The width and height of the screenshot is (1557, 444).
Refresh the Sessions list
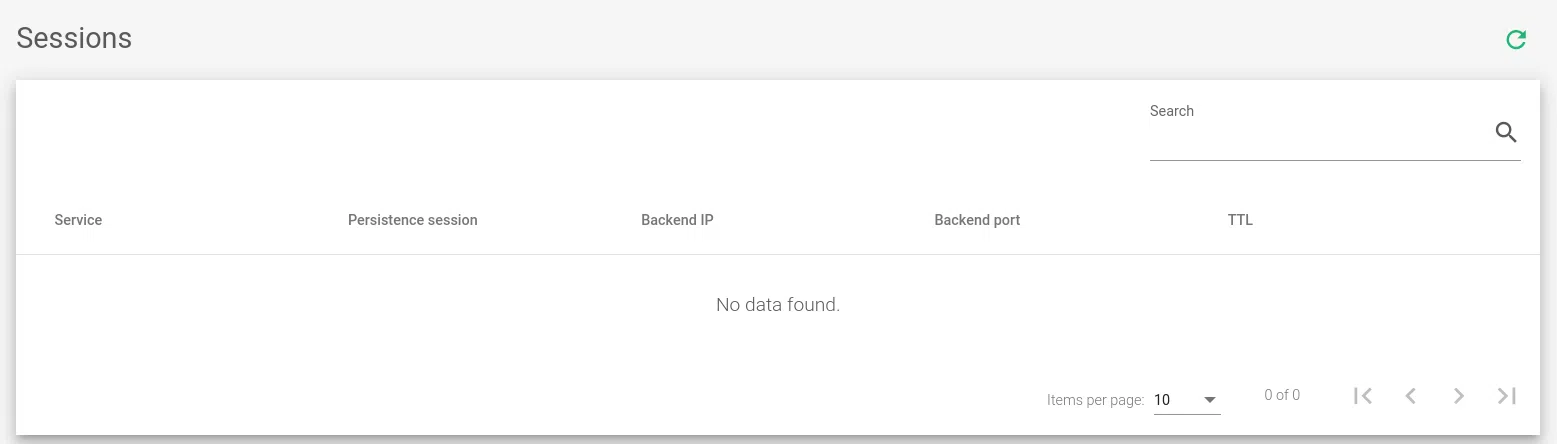pos(1516,40)
